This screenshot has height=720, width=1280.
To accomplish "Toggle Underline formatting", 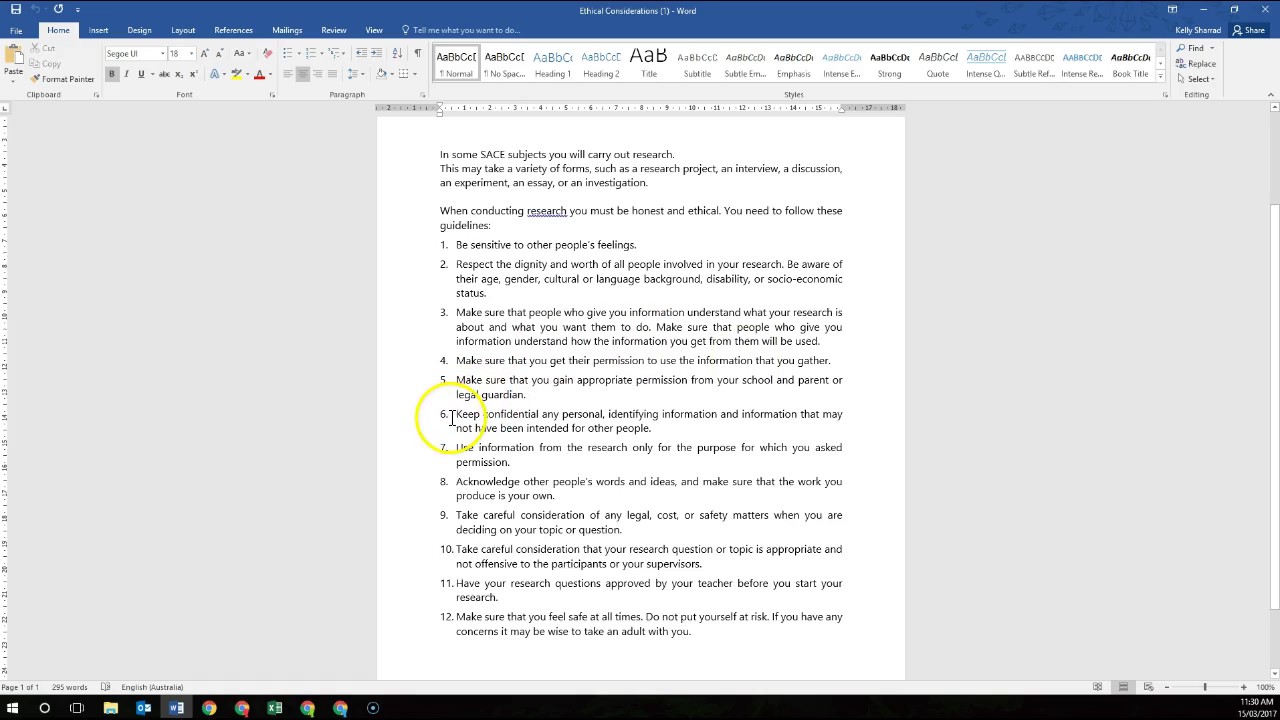I will (140, 74).
